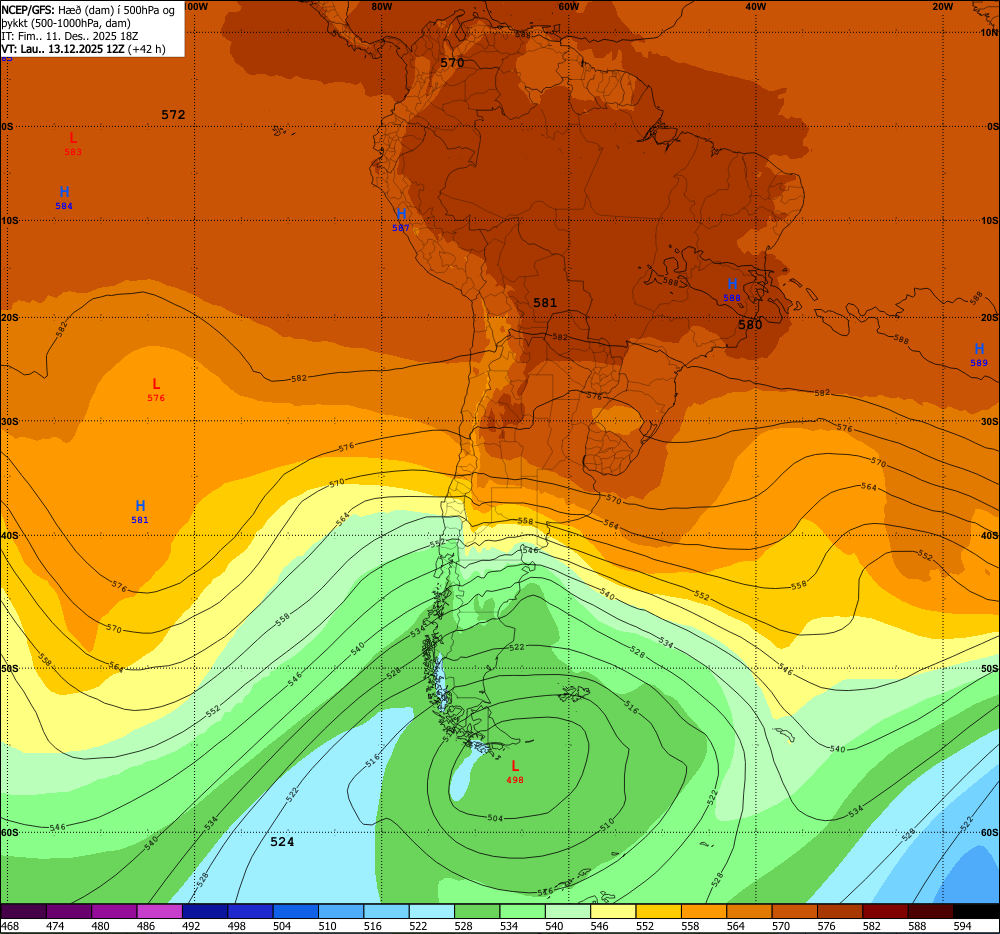Click the right-side 40S latitude label
The height and width of the screenshot is (934, 1000).
tap(990, 536)
